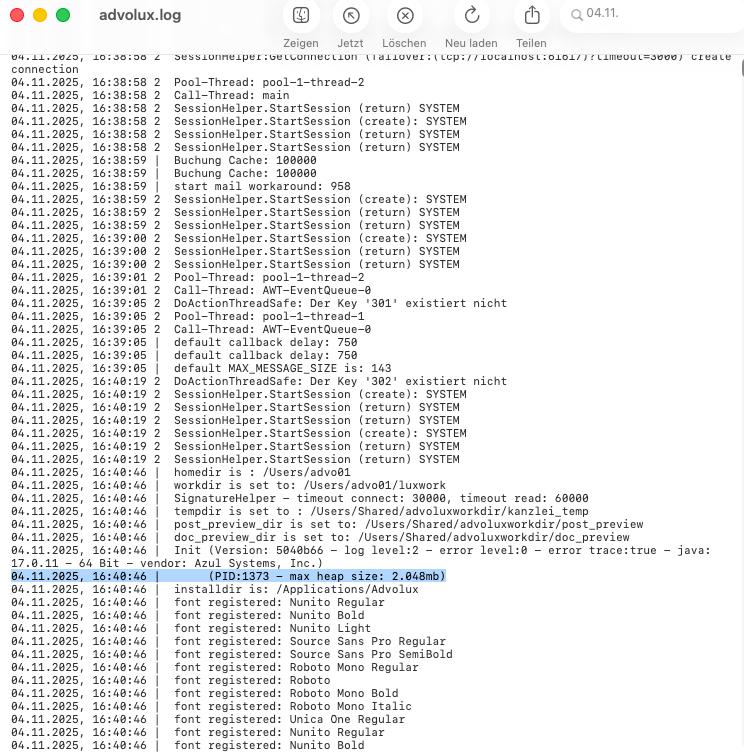Clear the log with the Löschen icon
Viewport: 744px width, 753px height.
point(404,16)
